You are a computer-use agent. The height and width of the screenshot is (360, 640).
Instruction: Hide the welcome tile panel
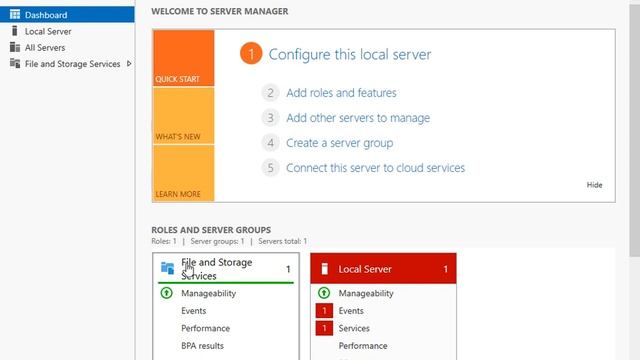(594, 185)
